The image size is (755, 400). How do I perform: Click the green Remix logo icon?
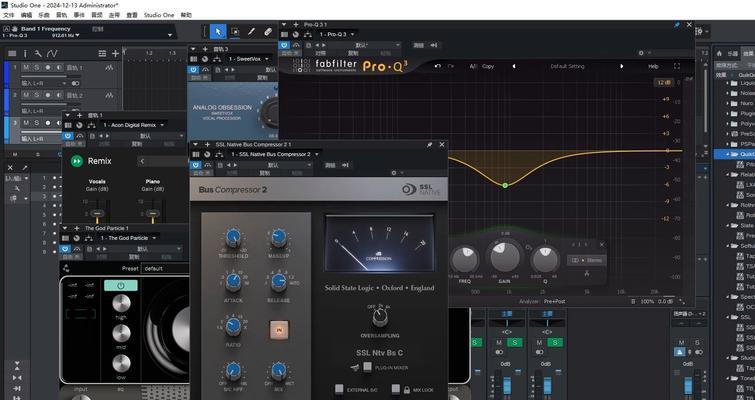pos(76,161)
